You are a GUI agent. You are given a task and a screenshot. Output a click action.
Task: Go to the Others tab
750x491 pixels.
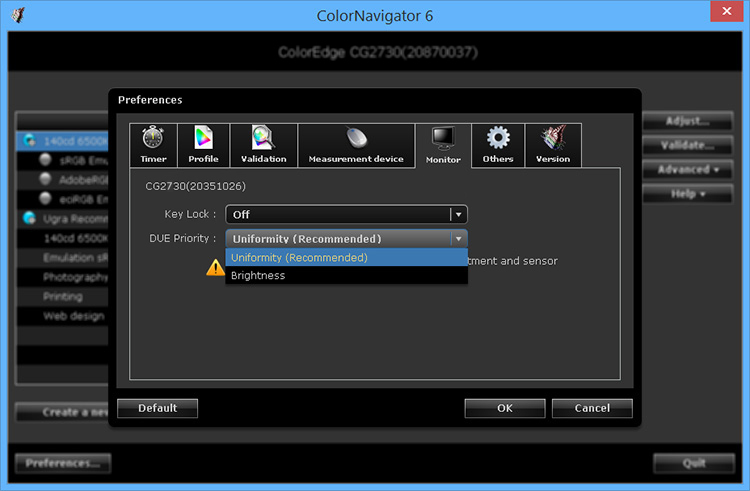tap(498, 145)
